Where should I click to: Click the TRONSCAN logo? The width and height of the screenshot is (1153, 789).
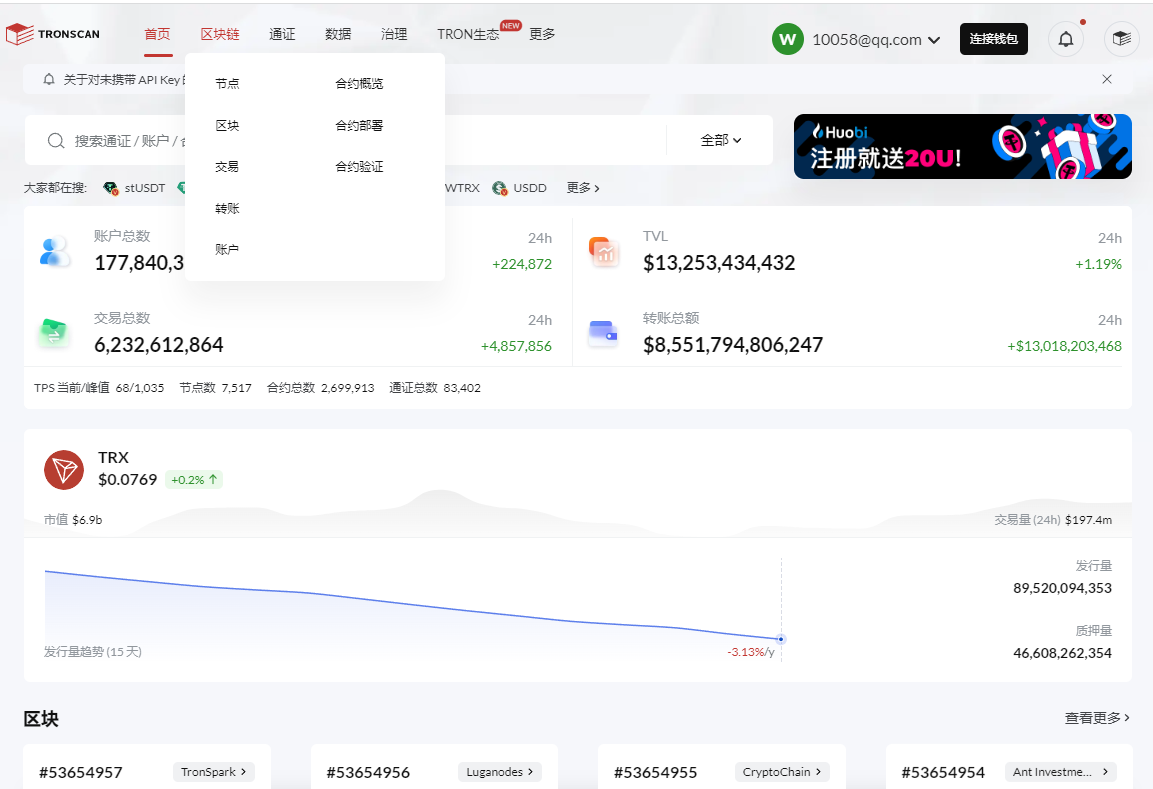tap(53, 34)
